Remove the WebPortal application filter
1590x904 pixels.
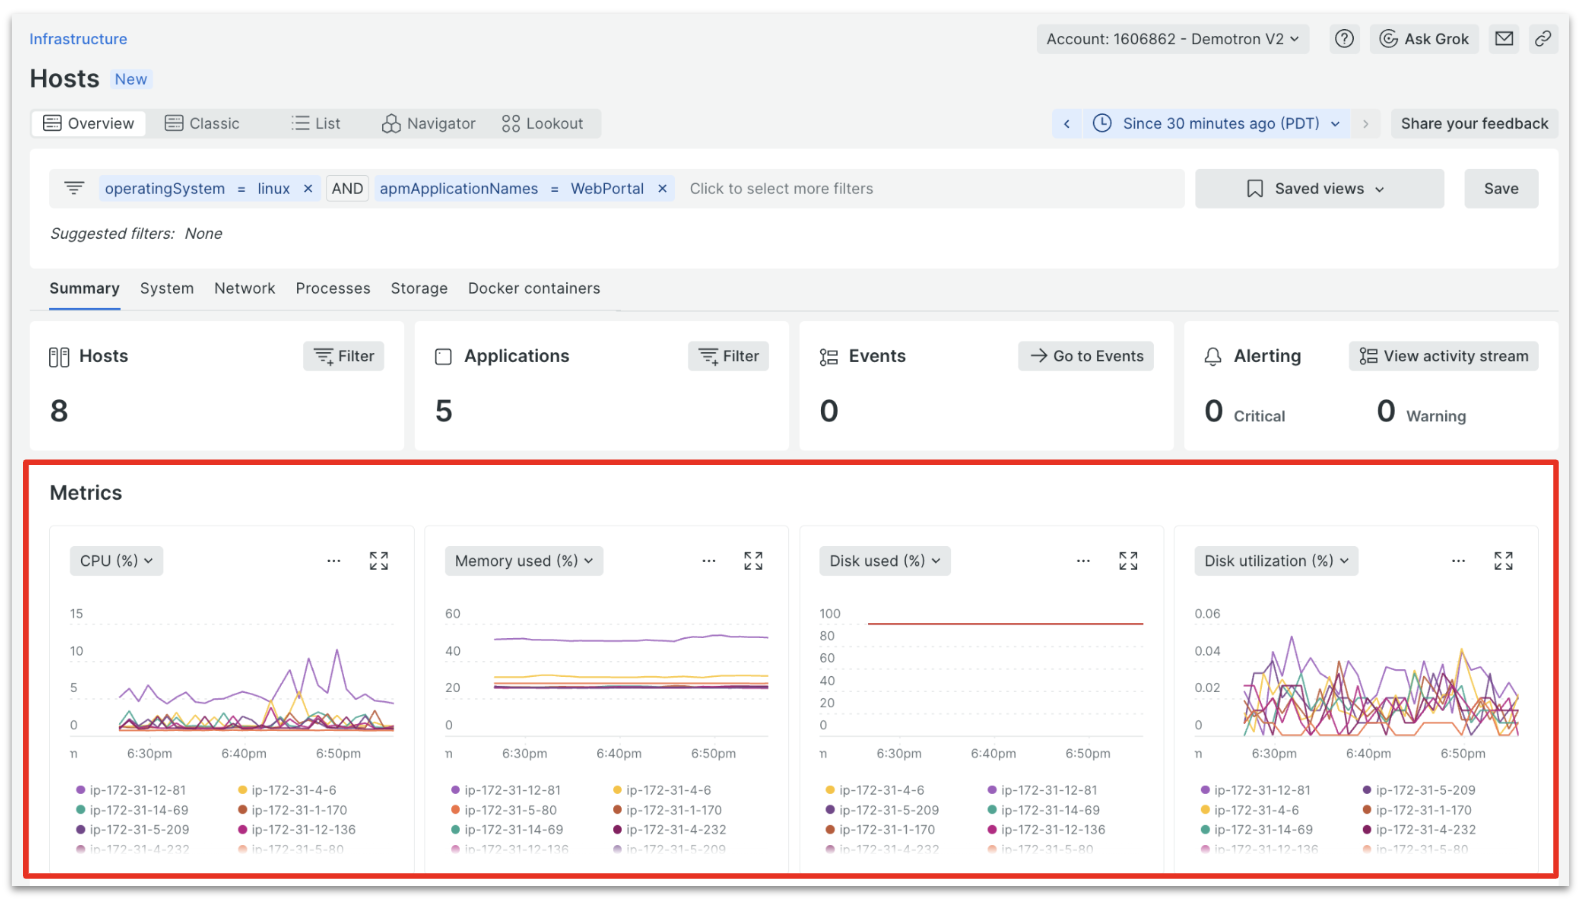pos(662,189)
